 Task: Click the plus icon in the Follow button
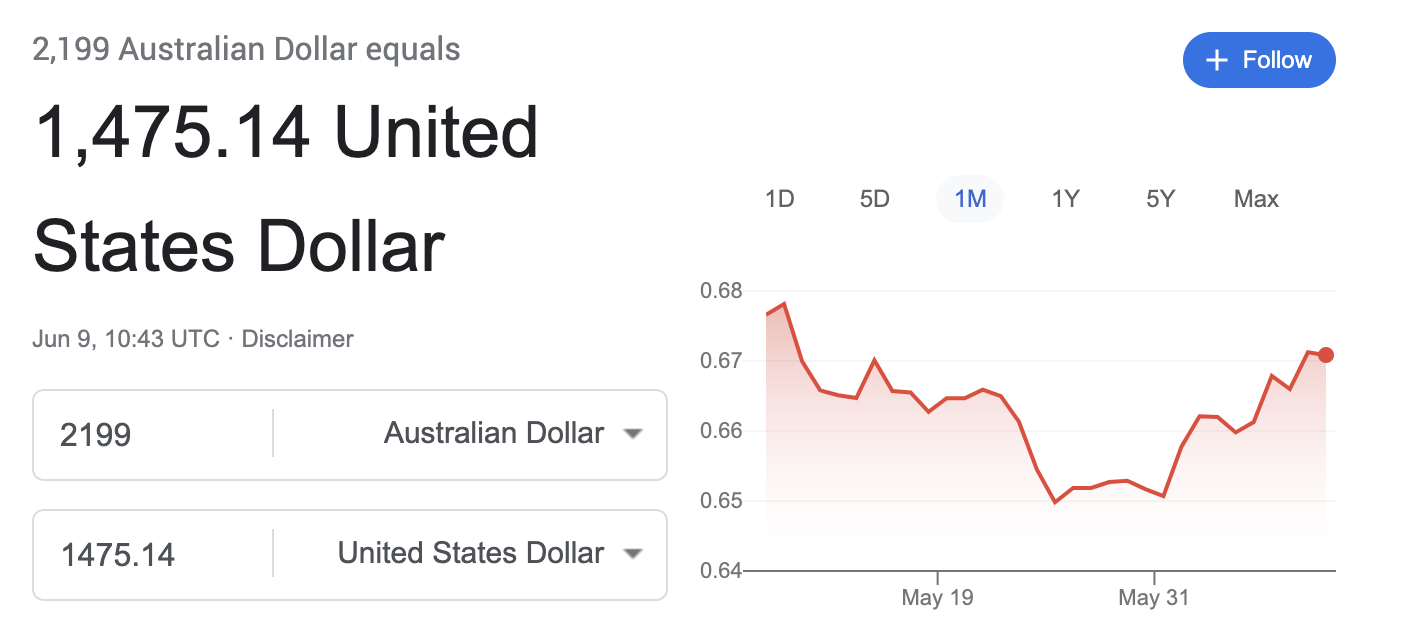click(1216, 61)
